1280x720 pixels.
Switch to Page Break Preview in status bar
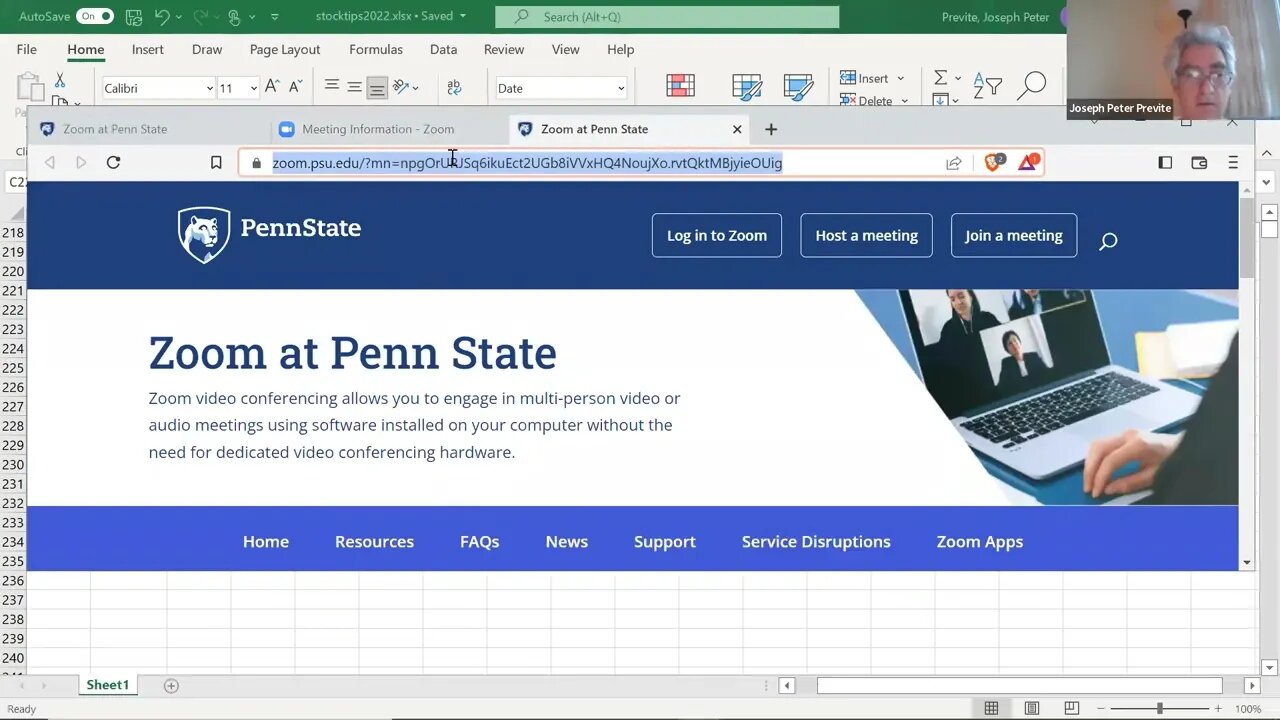[1072, 708]
